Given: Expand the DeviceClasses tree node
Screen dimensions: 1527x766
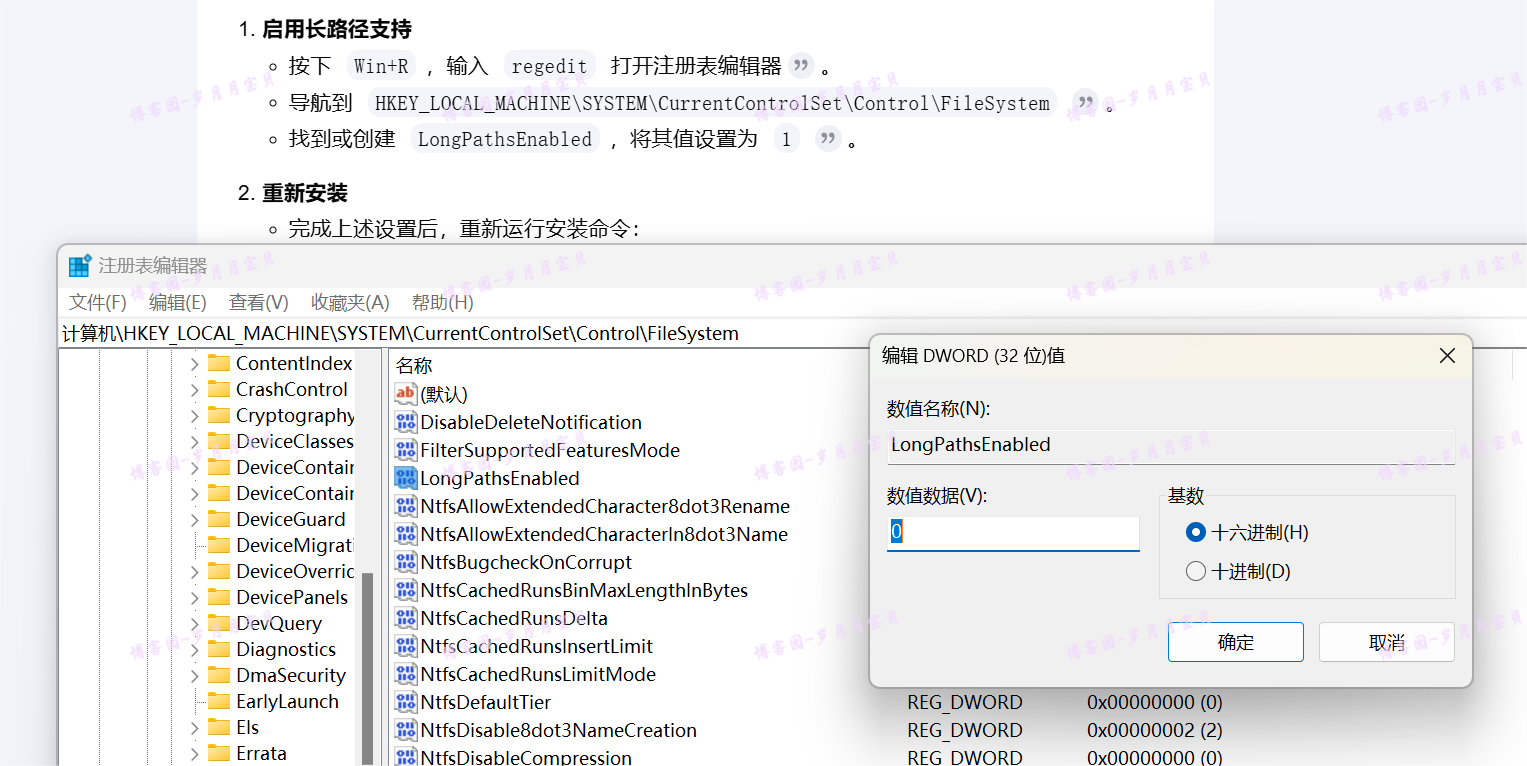Looking at the screenshot, I should point(194,441).
